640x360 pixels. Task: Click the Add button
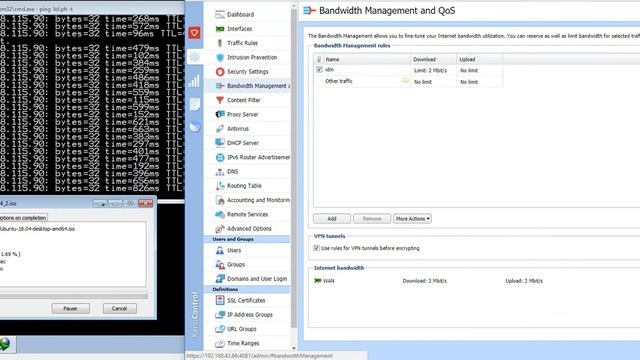click(x=332, y=219)
